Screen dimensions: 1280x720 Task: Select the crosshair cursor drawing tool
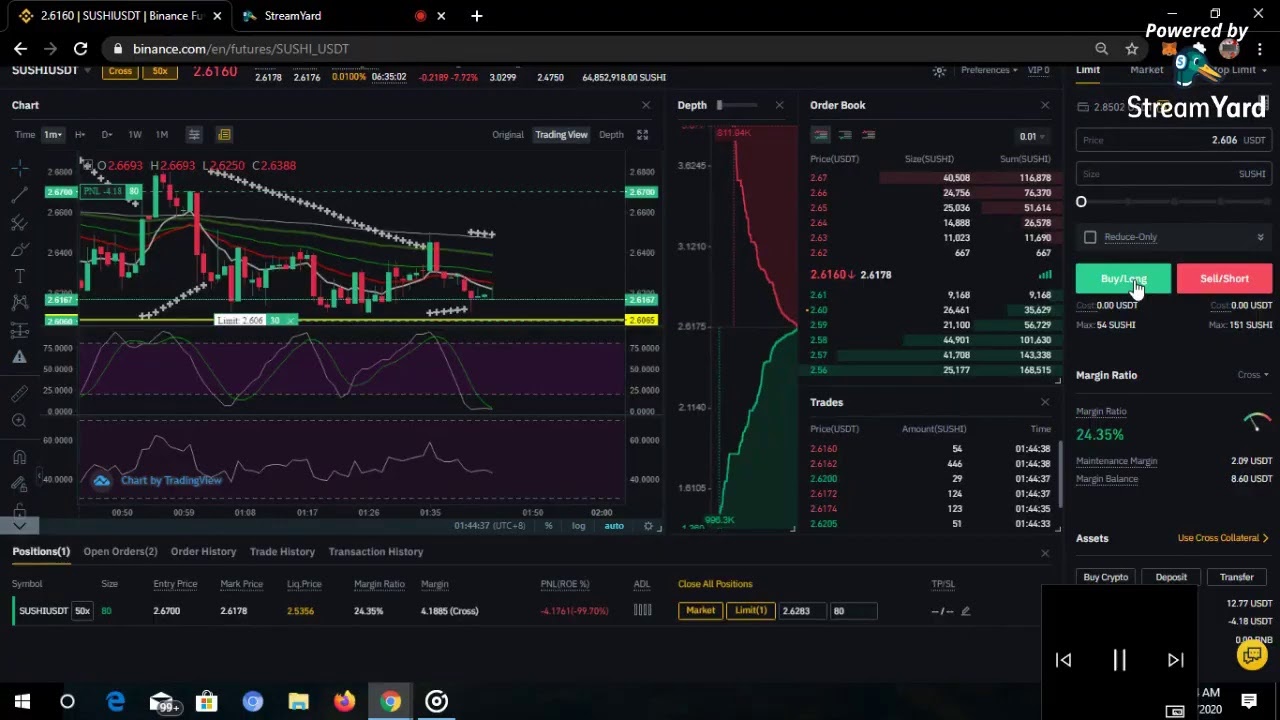pyautogui.click(x=19, y=169)
